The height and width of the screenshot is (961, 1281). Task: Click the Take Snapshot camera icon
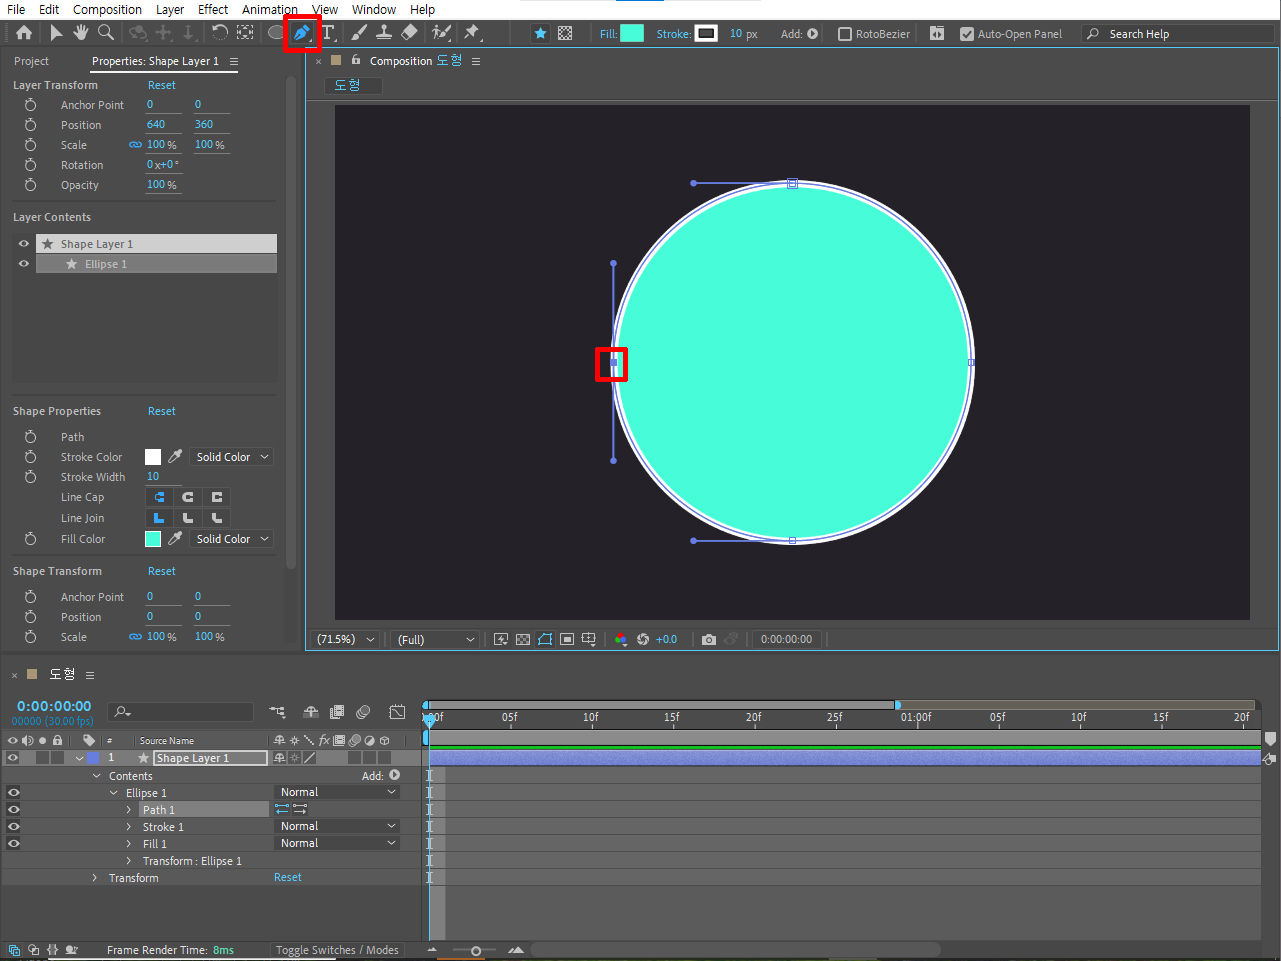[x=709, y=639]
